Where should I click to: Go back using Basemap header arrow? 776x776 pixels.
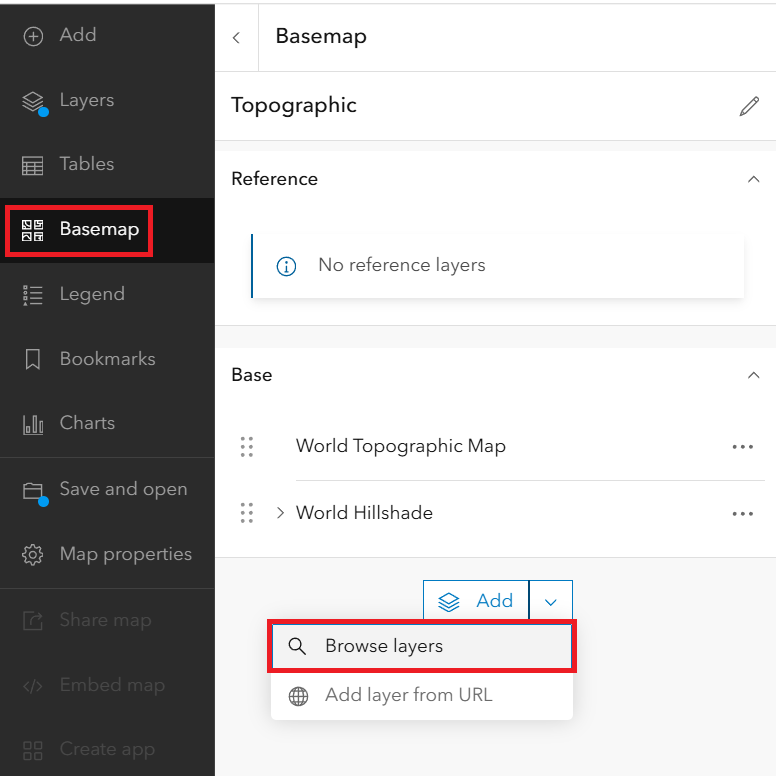[236, 38]
